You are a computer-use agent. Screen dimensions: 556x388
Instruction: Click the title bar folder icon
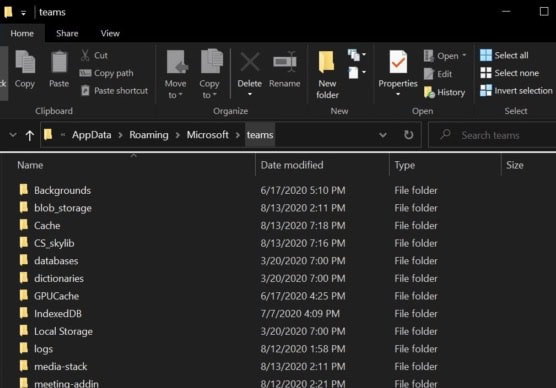point(9,12)
